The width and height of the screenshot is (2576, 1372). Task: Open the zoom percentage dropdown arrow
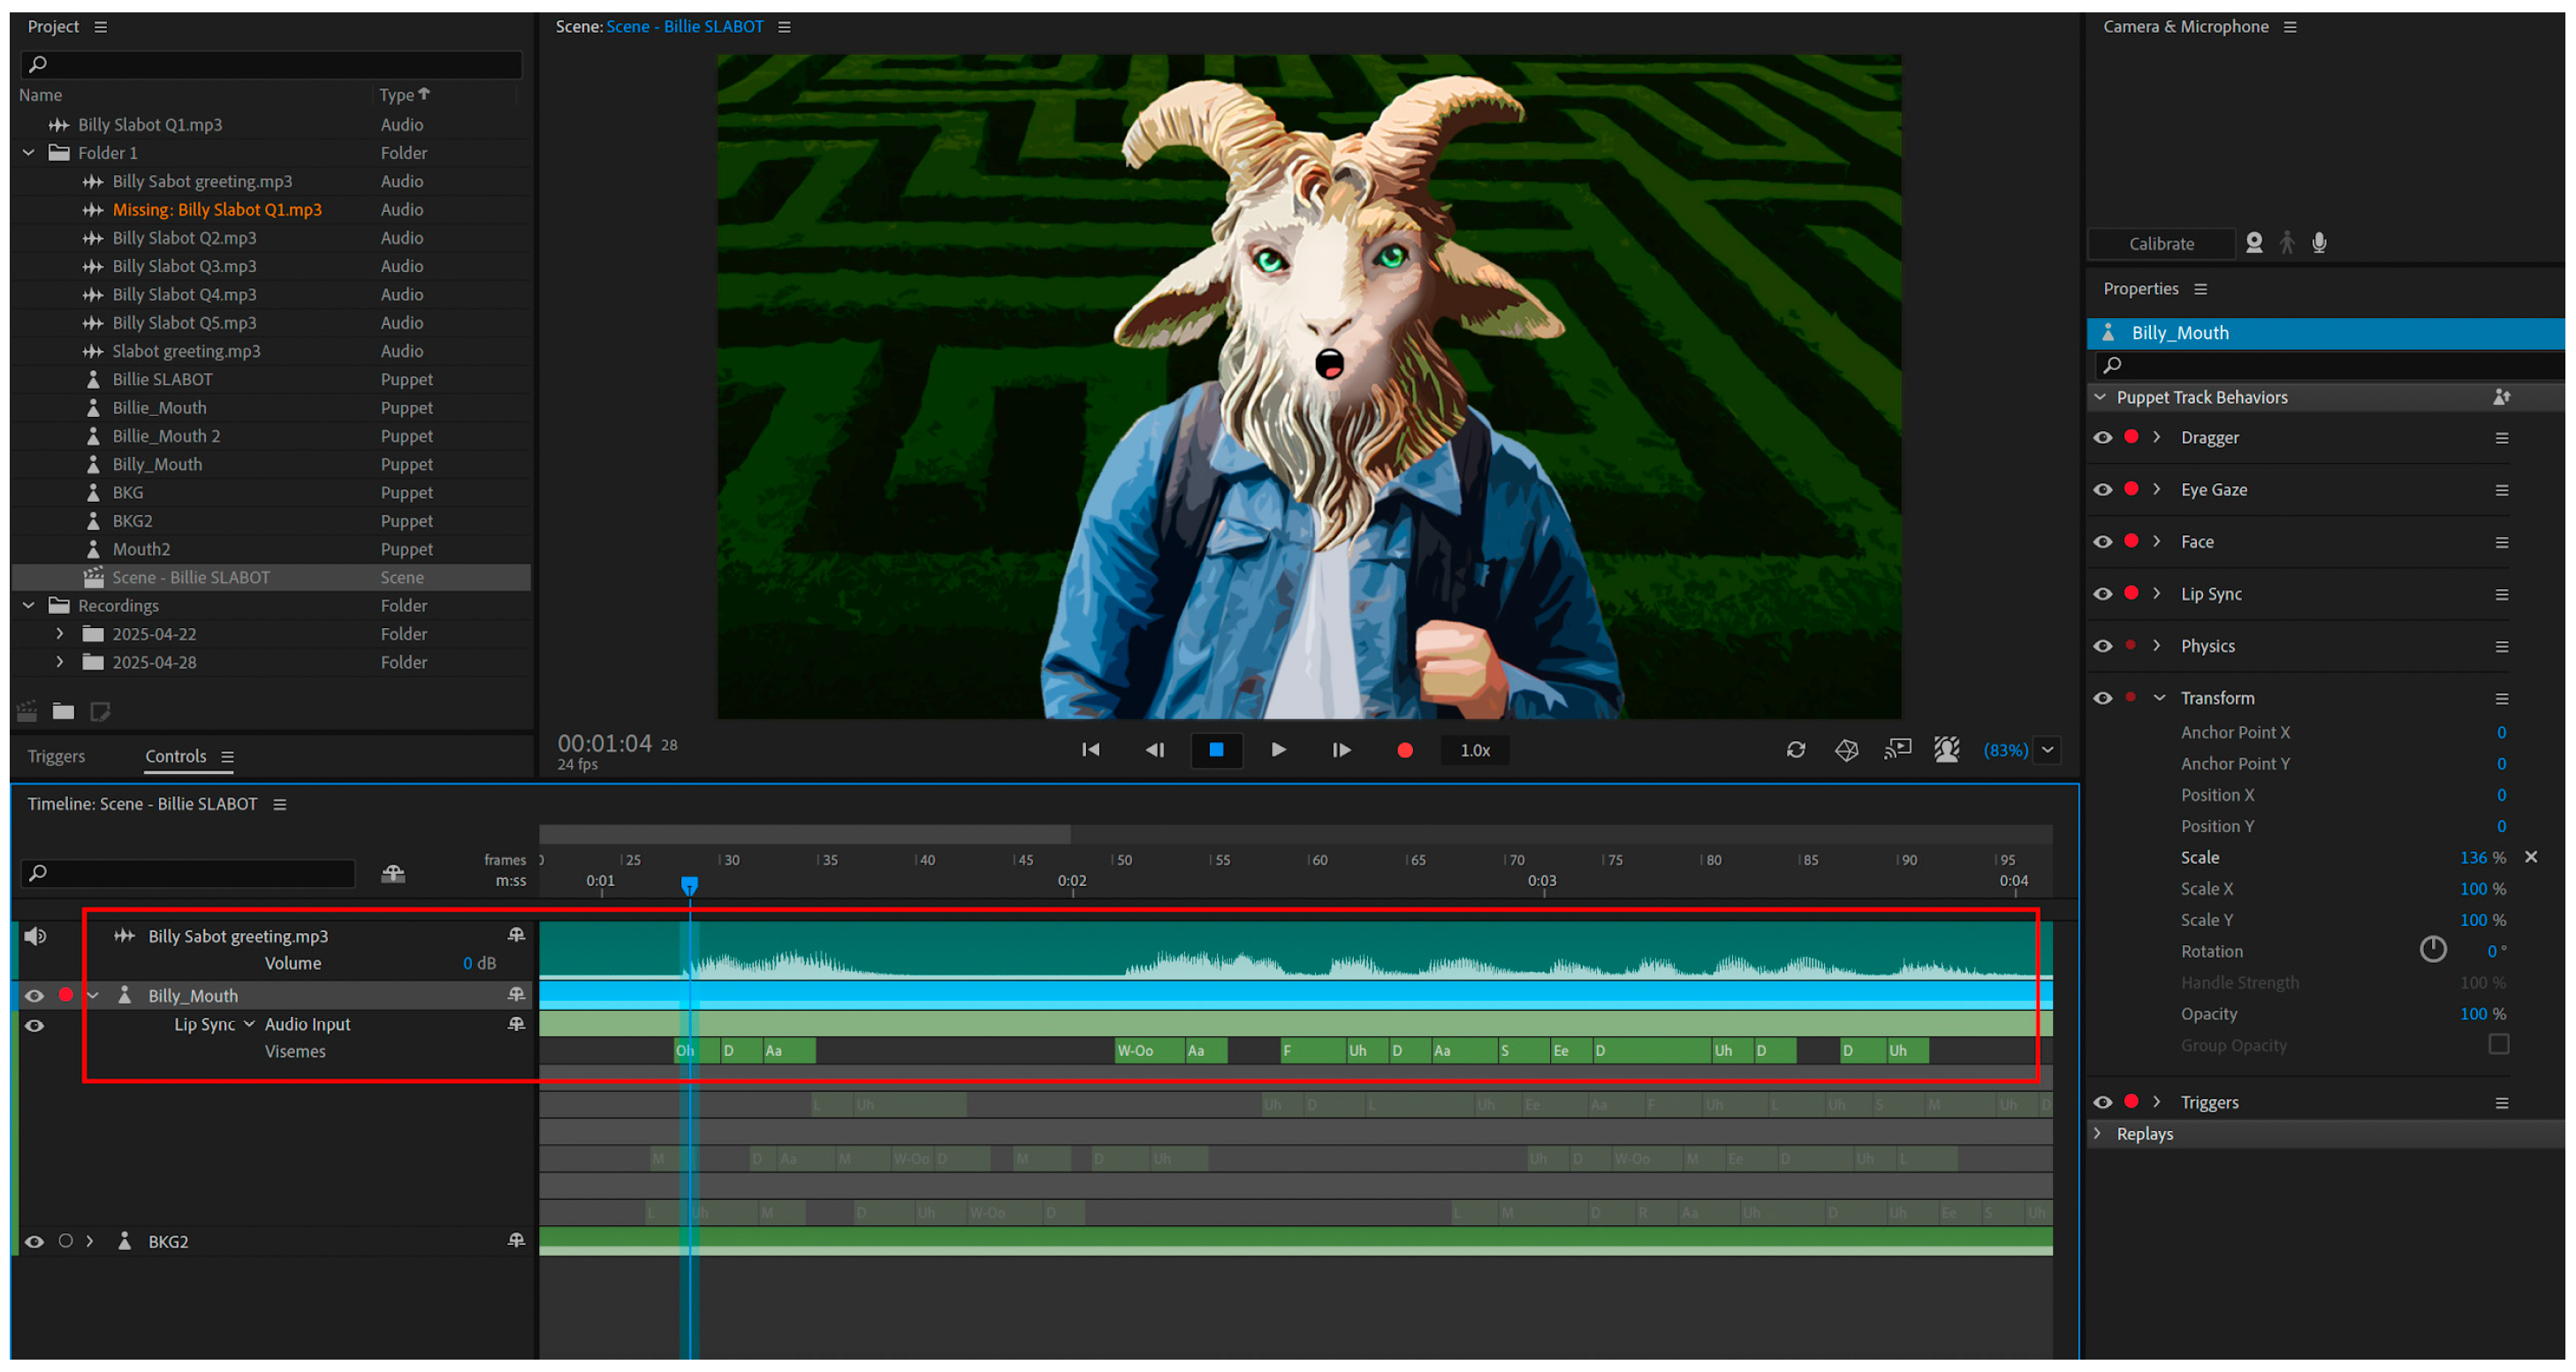[x=2048, y=750]
